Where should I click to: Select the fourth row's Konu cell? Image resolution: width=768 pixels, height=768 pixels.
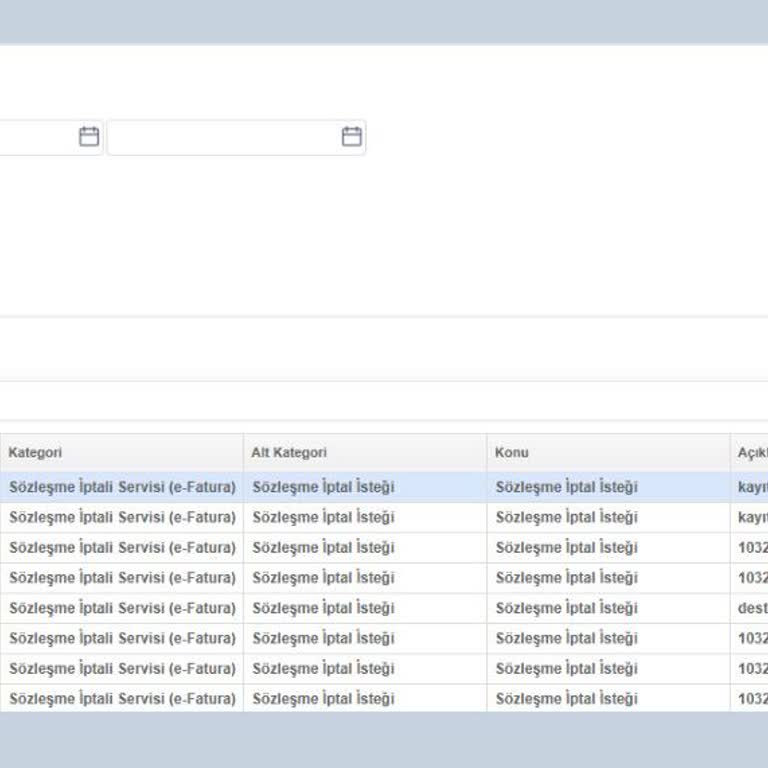pyautogui.click(x=566, y=578)
